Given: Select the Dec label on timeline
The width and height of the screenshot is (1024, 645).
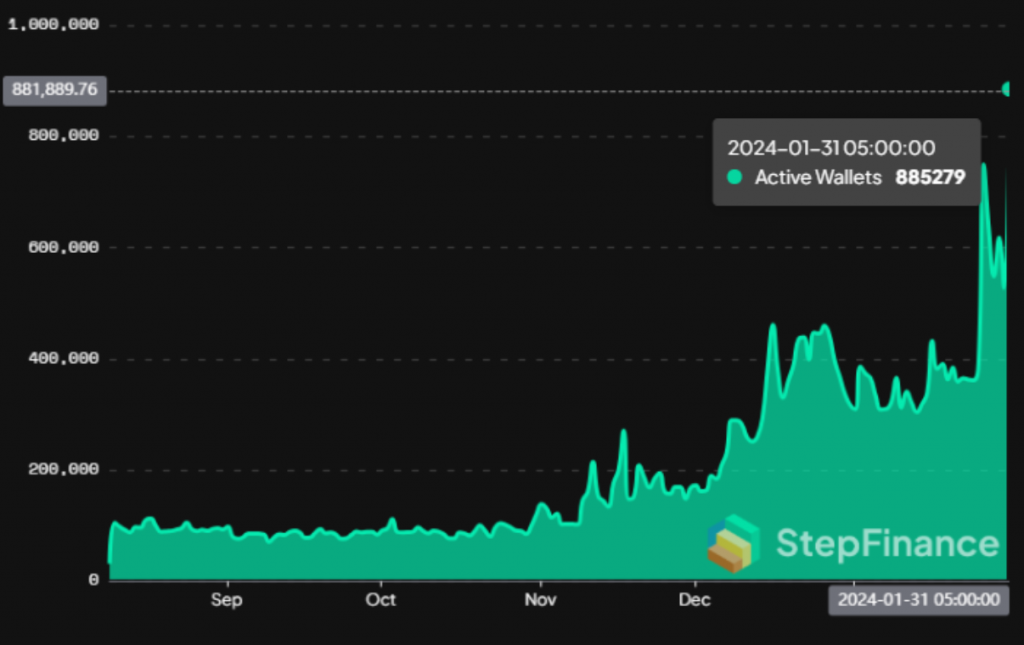Looking at the screenshot, I should 694,600.
